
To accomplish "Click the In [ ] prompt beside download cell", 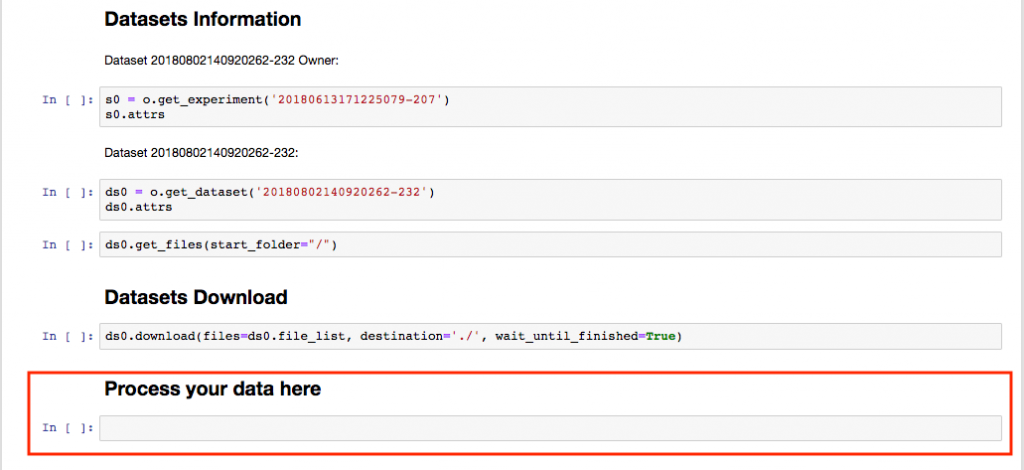I will coord(68,336).
